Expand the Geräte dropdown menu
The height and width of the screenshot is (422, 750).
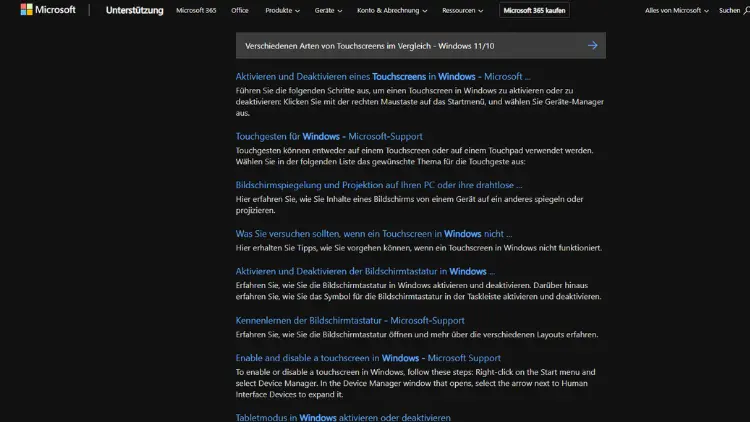click(x=328, y=10)
